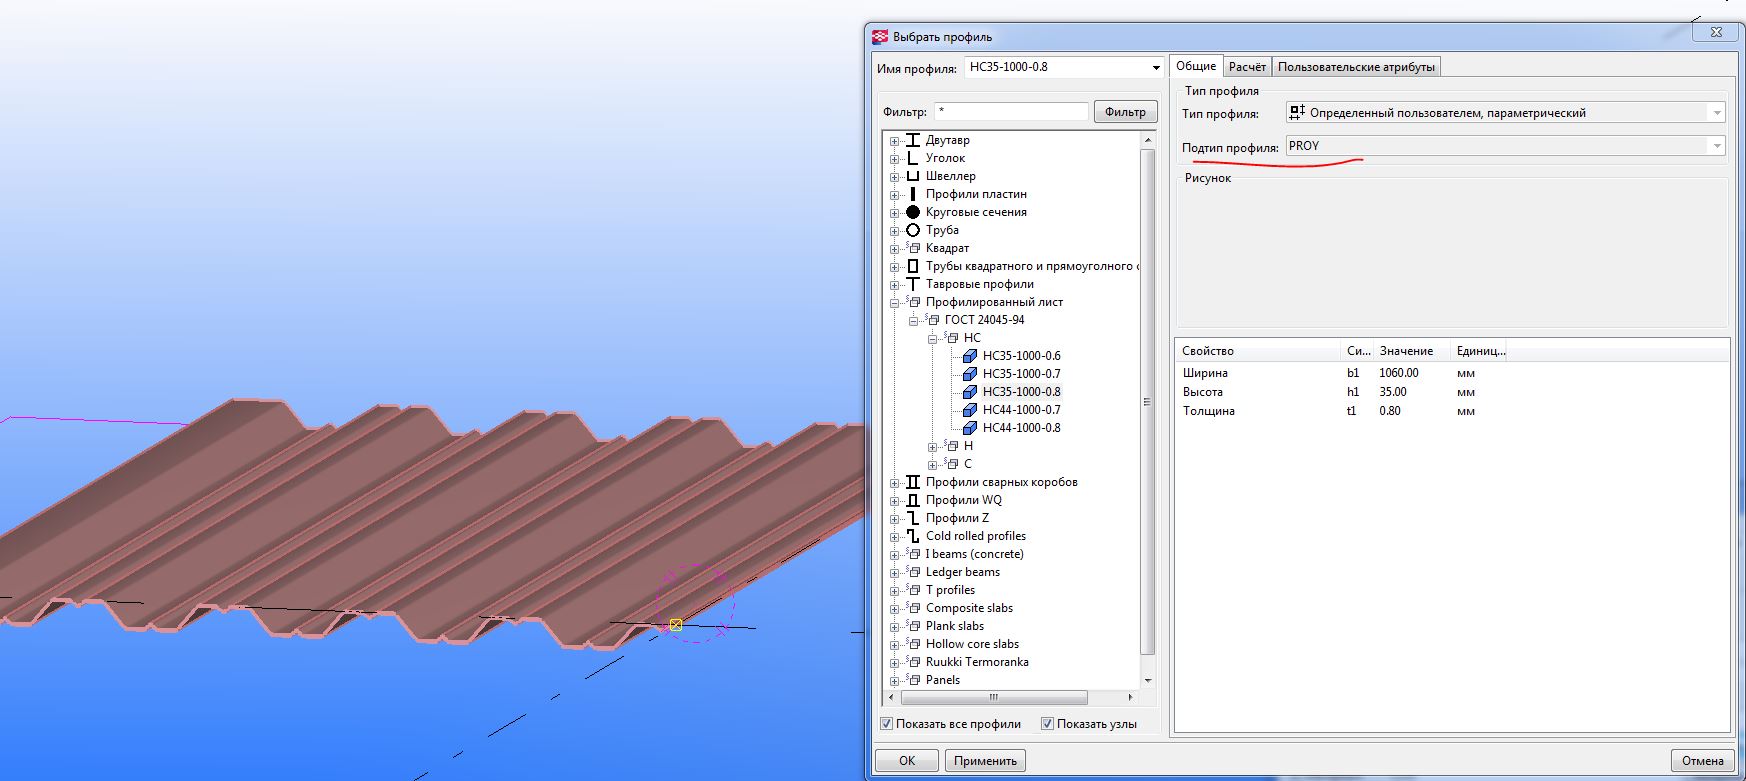Expand the Профили сварных коробов node
Image resolution: width=1746 pixels, height=781 pixels.
tap(894, 483)
